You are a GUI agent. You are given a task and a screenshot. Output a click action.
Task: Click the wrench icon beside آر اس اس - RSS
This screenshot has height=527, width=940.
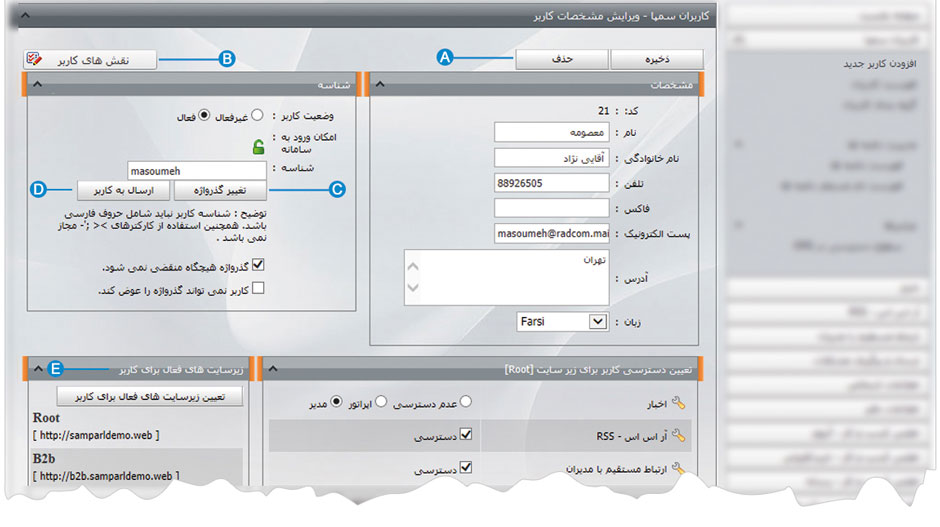[680, 435]
